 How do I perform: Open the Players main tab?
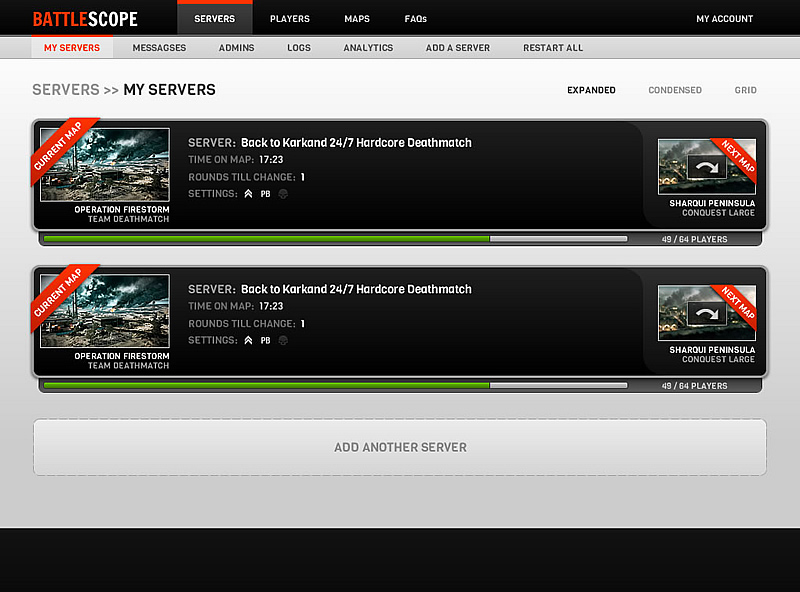point(290,19)
